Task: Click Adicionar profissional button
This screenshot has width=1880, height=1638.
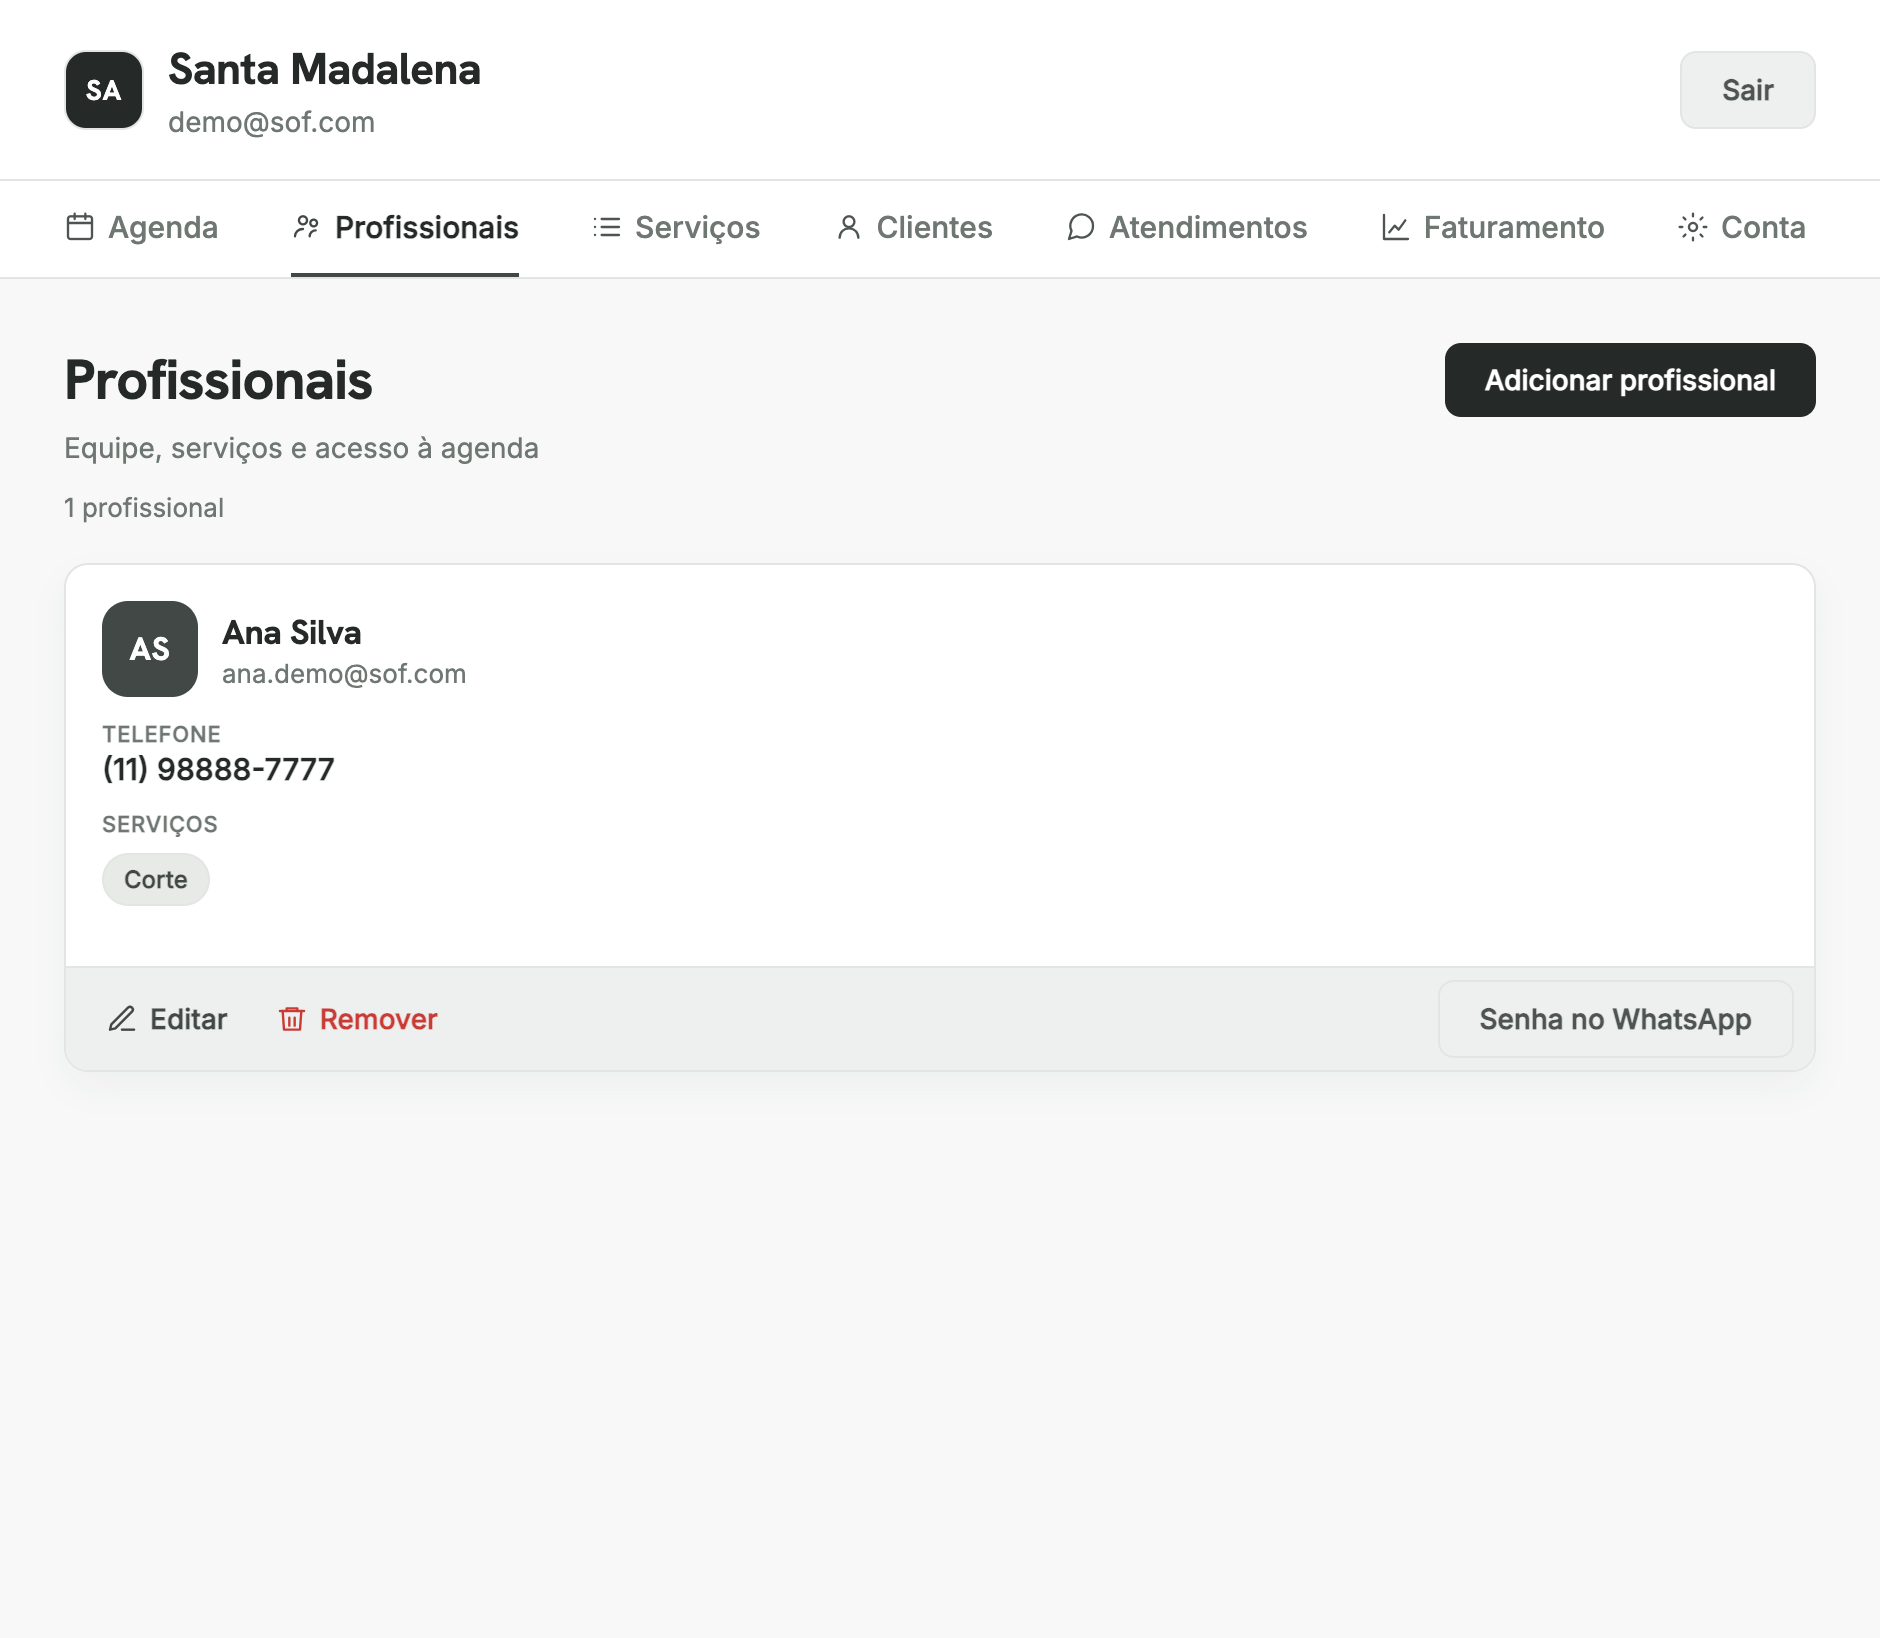Action: [1630, 380]
